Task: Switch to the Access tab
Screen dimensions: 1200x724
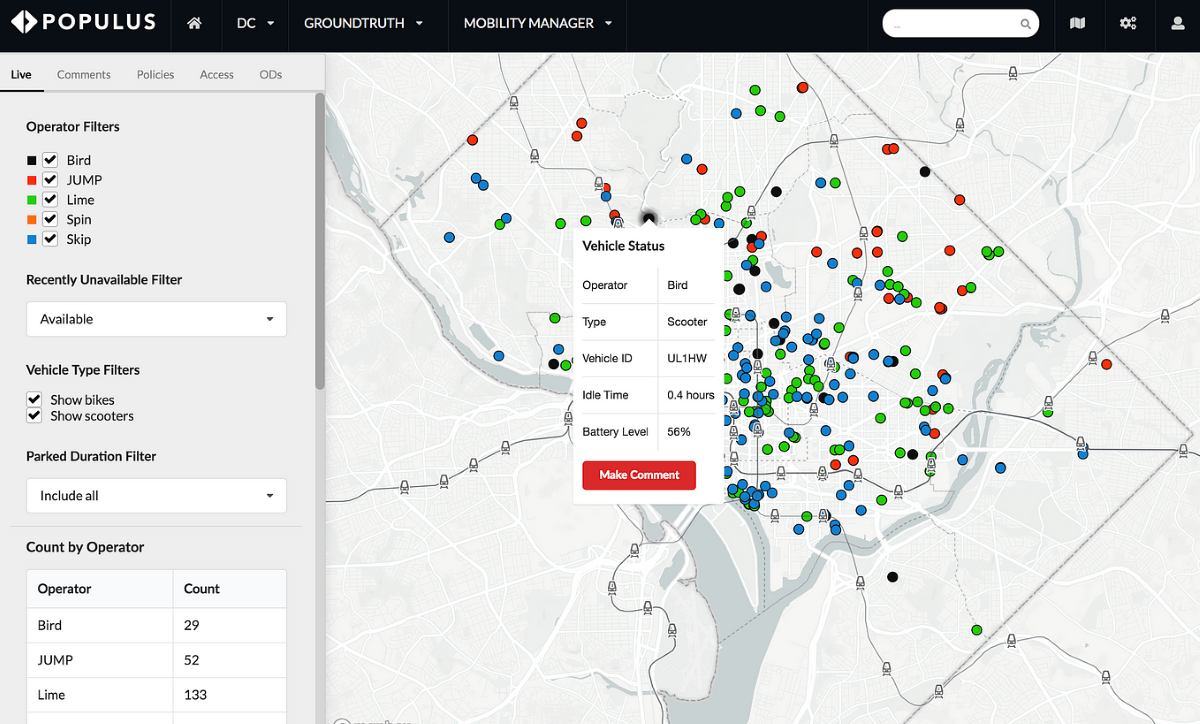Action: pyautogui.click(x=216, y=74)
